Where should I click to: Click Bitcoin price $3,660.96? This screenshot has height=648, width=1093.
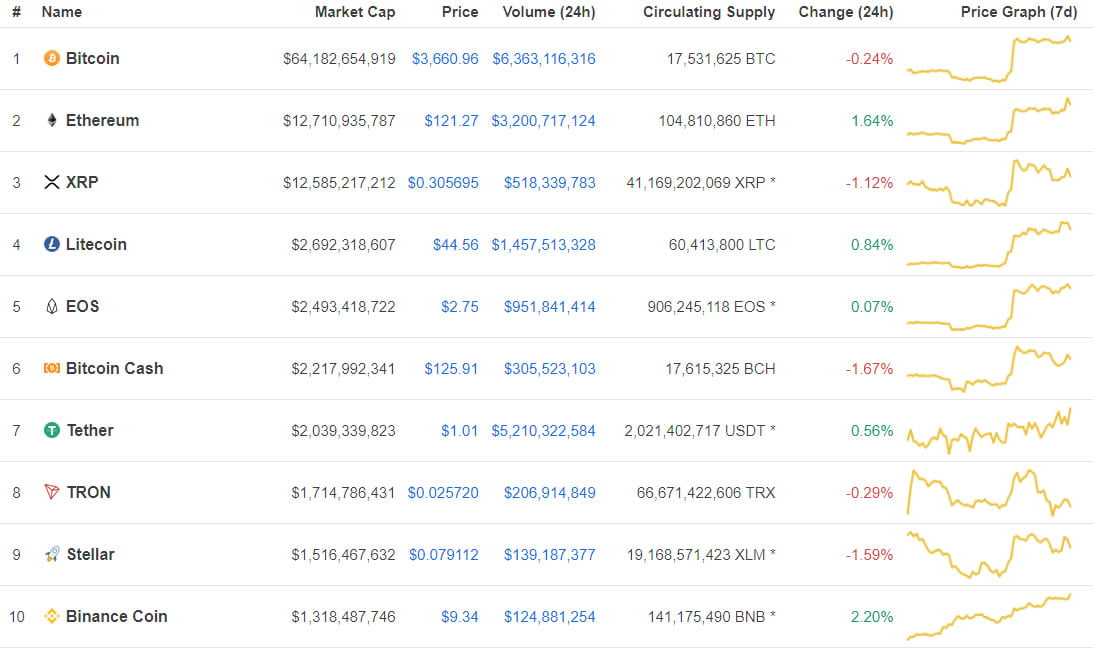pyautogui.click(x=445, y=59)
